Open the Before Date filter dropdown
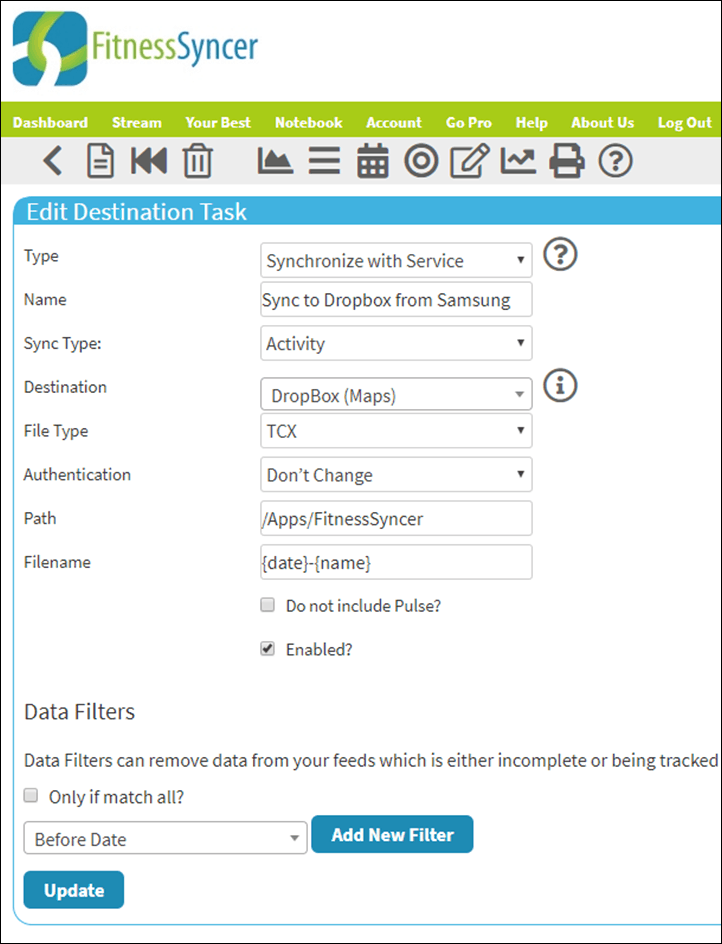722x944 pixels. [x=166, y=837]
